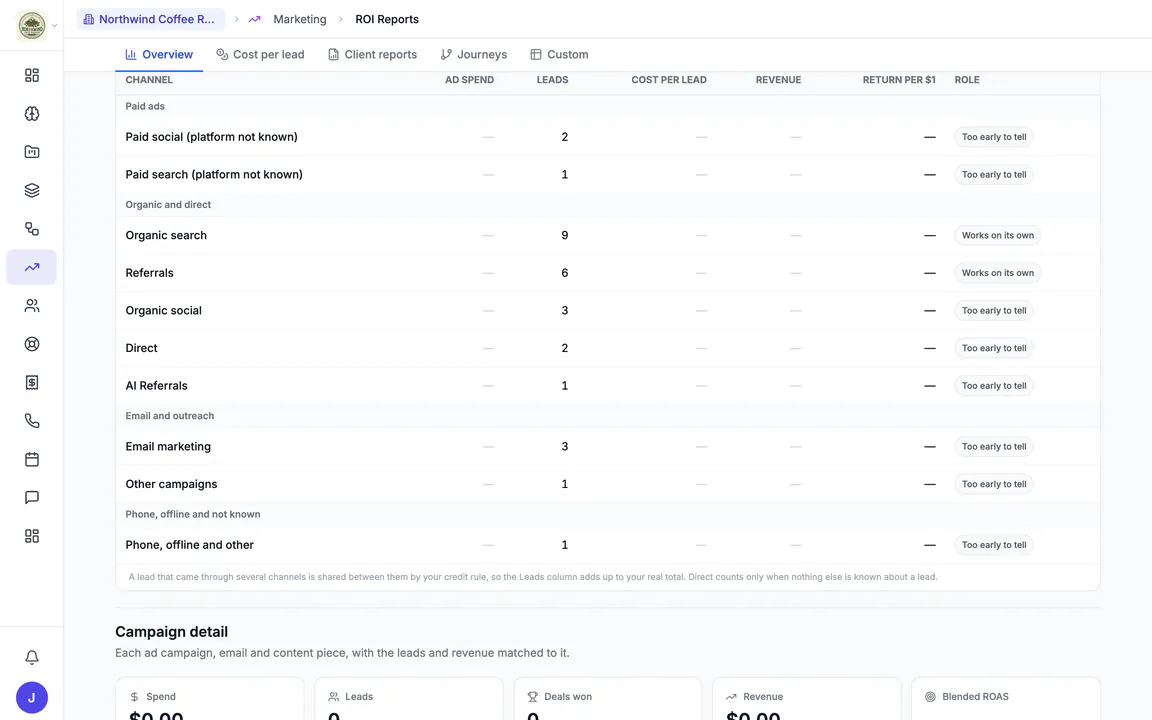Image resolution: width=1152 pixels, height=720 pixels.
Task: Open the chat message icon in sidebar
Action: (32, 497)
